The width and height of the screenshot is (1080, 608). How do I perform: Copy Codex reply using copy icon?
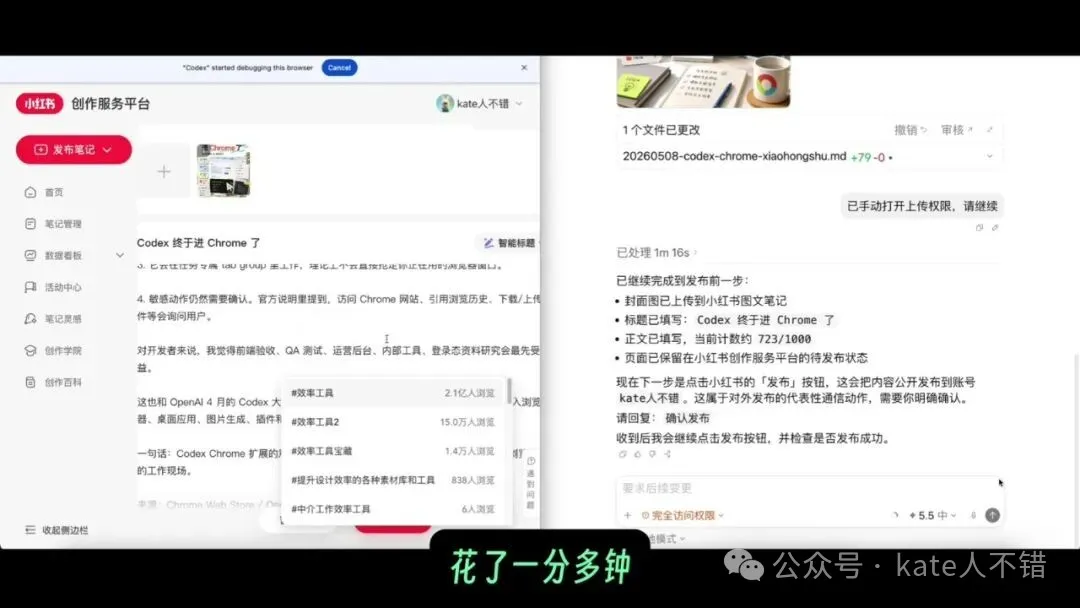623,454
